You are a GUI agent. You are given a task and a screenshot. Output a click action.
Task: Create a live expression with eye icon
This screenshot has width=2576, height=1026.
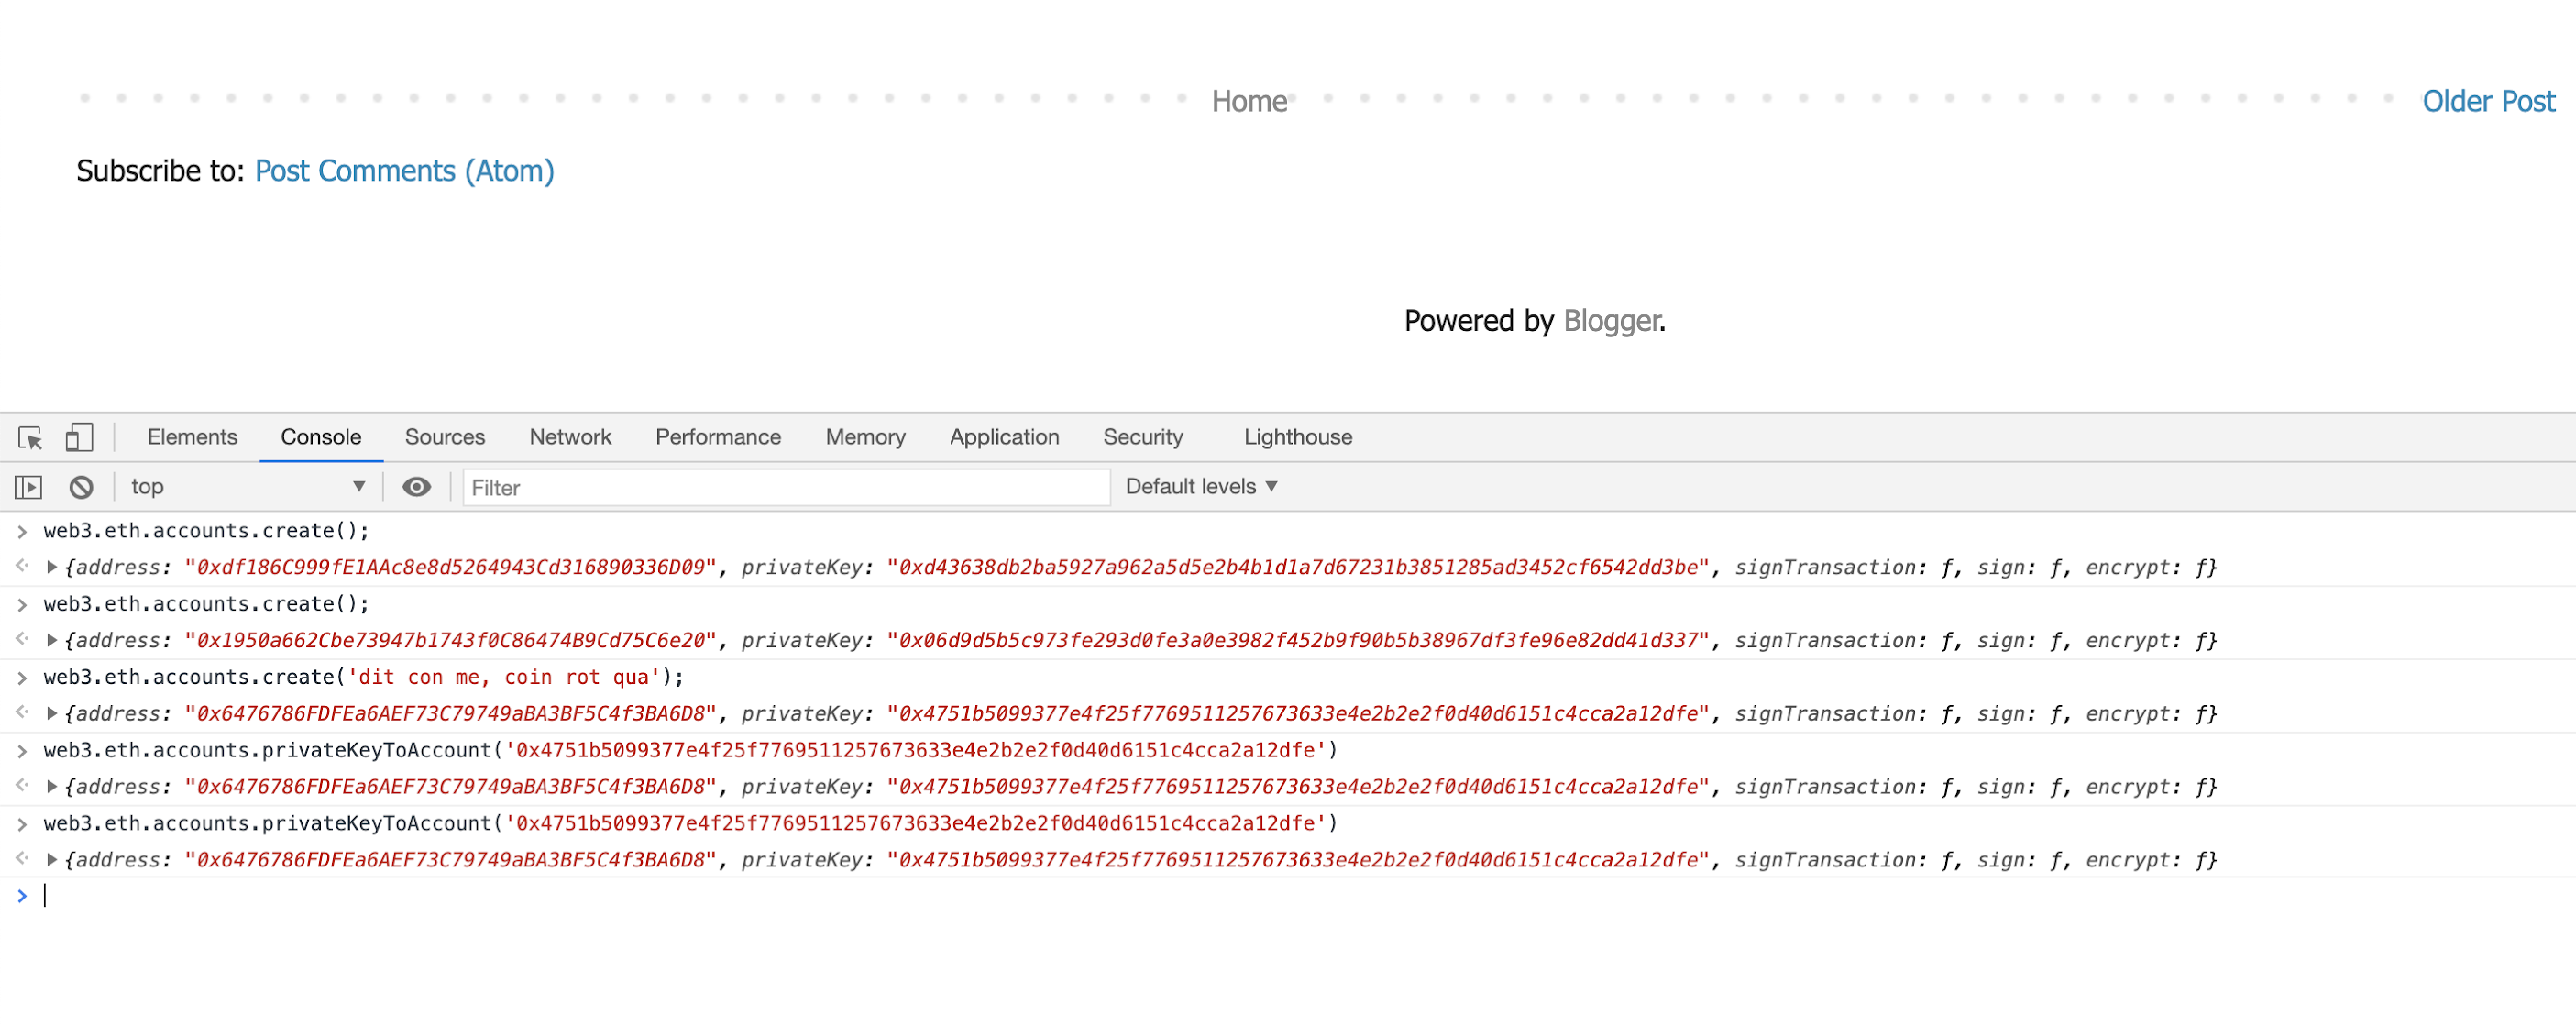416,487
